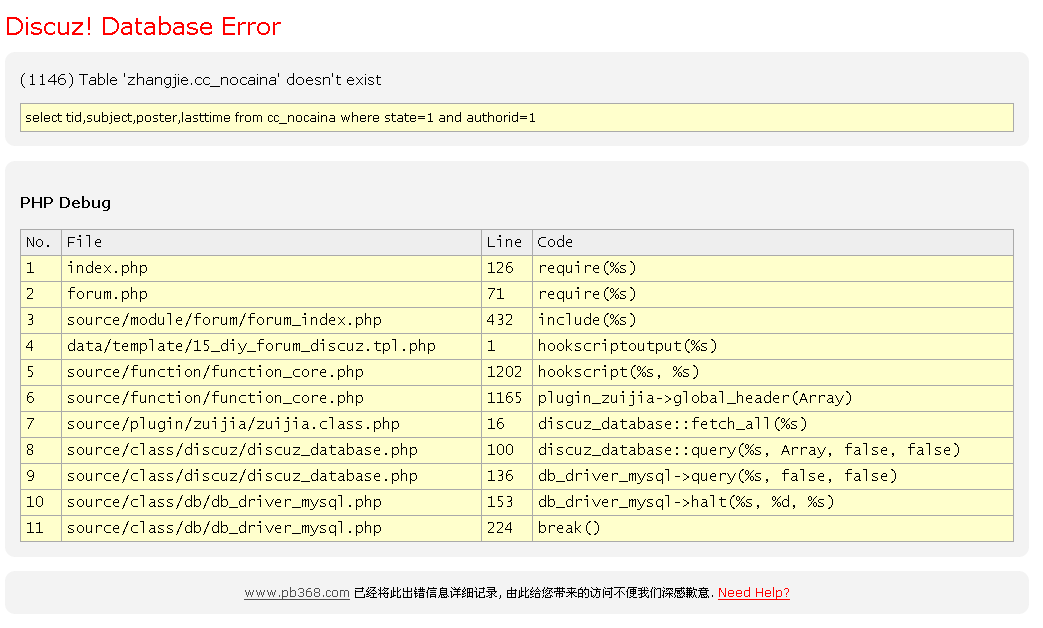
Task: Click the Code column header
Action: click(x=553, y=241)
